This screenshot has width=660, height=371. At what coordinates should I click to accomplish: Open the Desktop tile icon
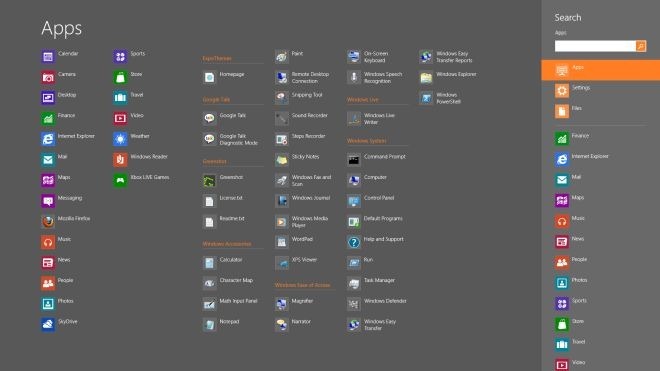(x=48, y=98)
